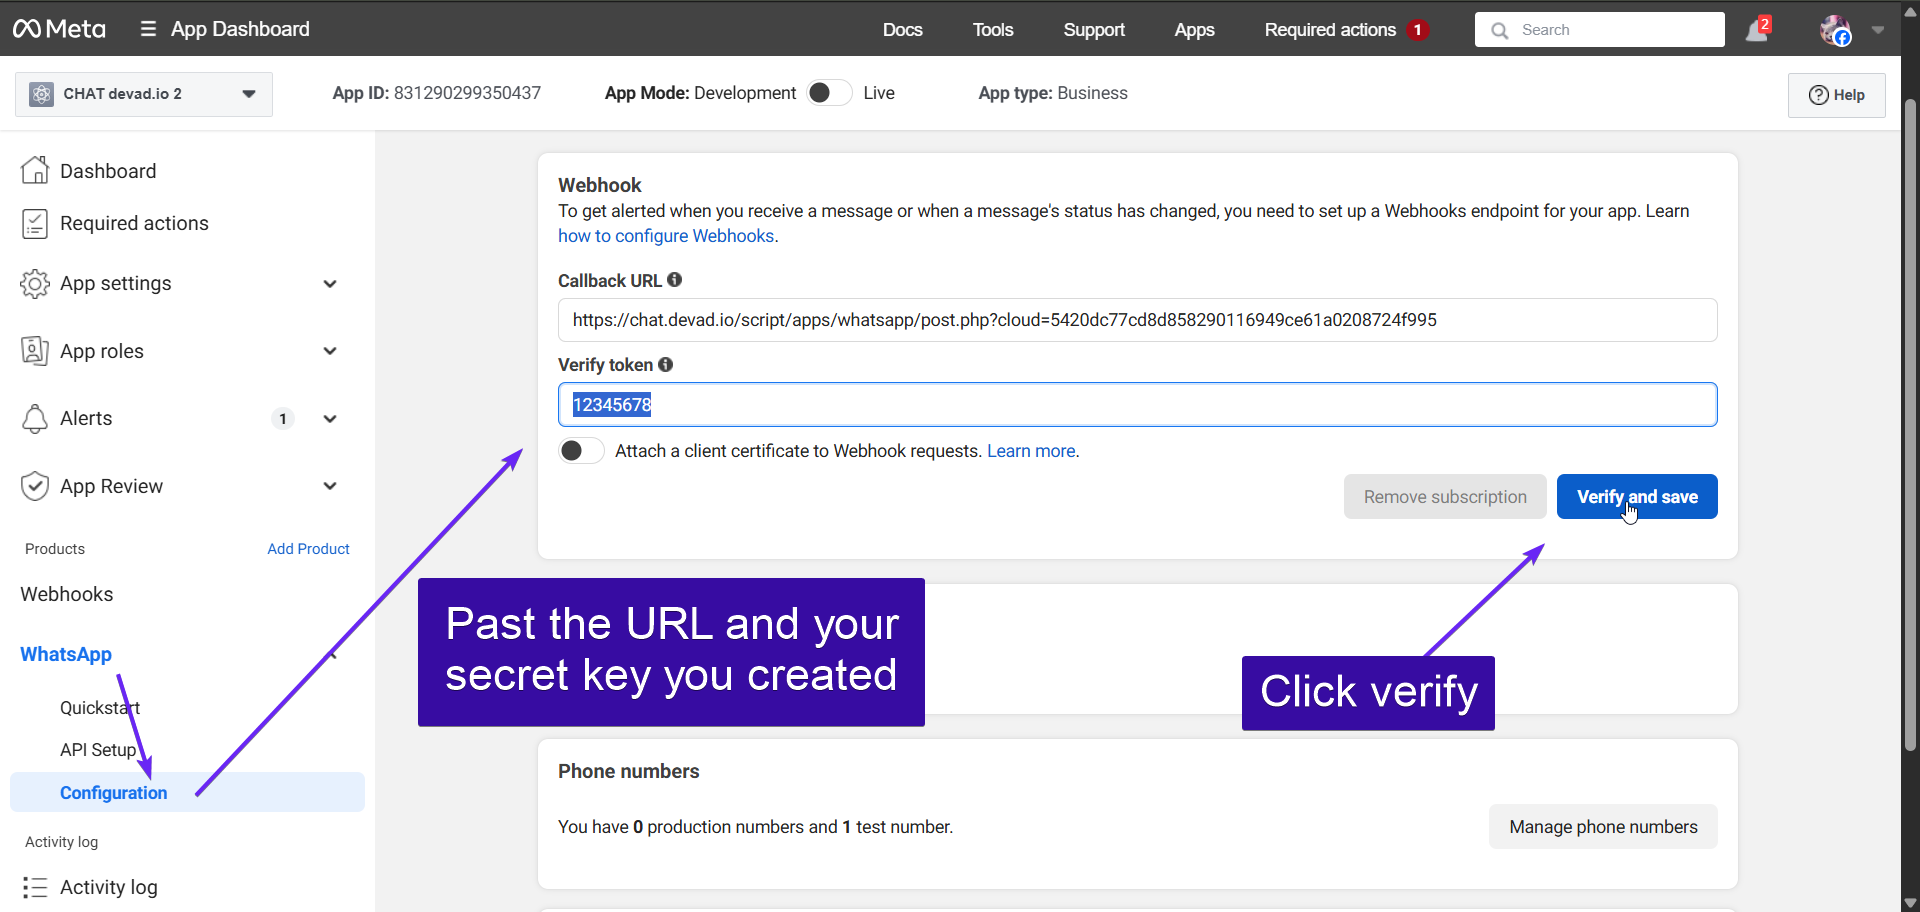Viewport: 1920px width, 912px height.
Task: Open the CHAT devad.io 2 app selector
Action: [144, 94]
